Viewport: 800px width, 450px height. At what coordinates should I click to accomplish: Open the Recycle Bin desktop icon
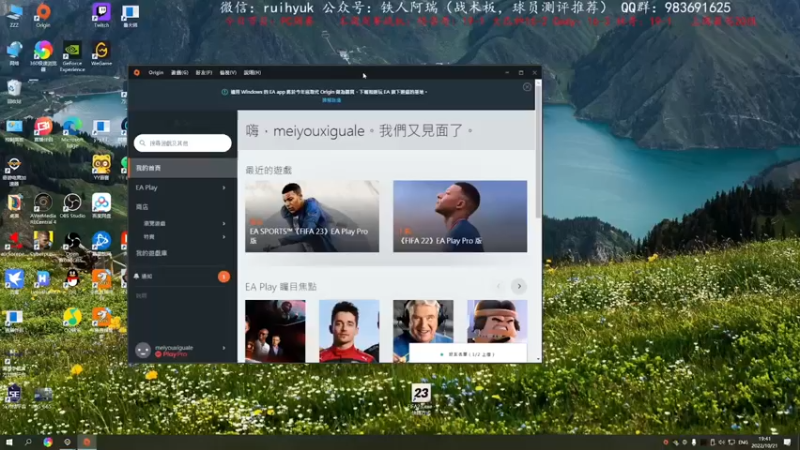click(x=14, y=92)
